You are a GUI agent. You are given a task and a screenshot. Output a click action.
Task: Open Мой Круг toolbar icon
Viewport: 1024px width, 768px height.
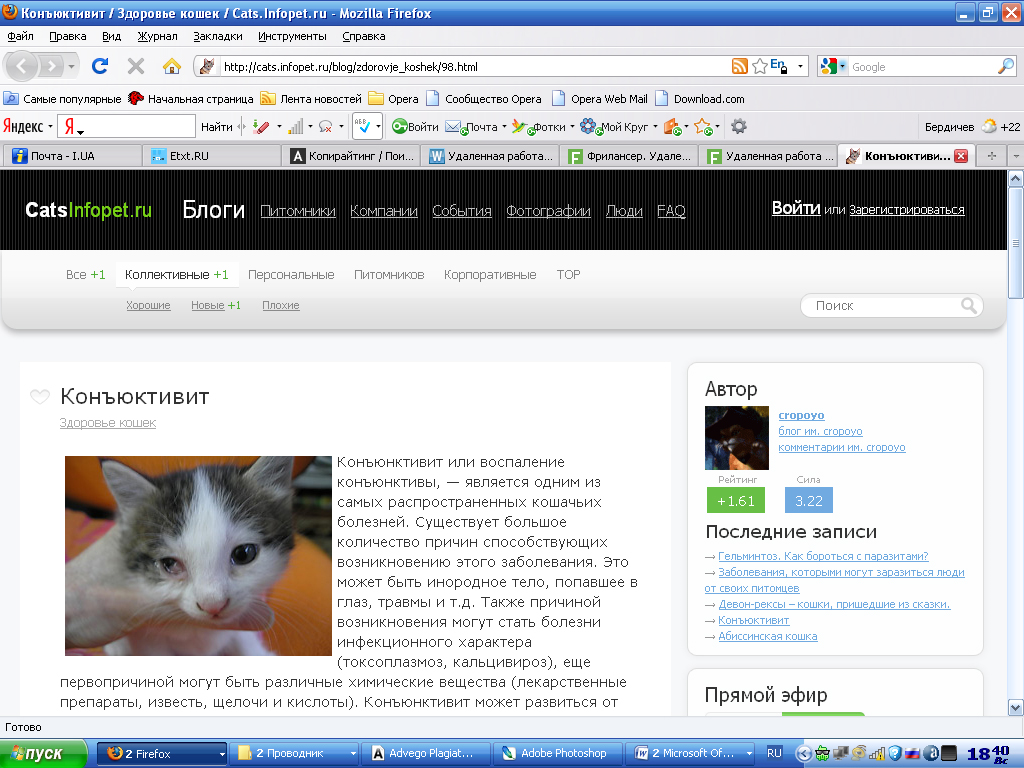point(588,127)
